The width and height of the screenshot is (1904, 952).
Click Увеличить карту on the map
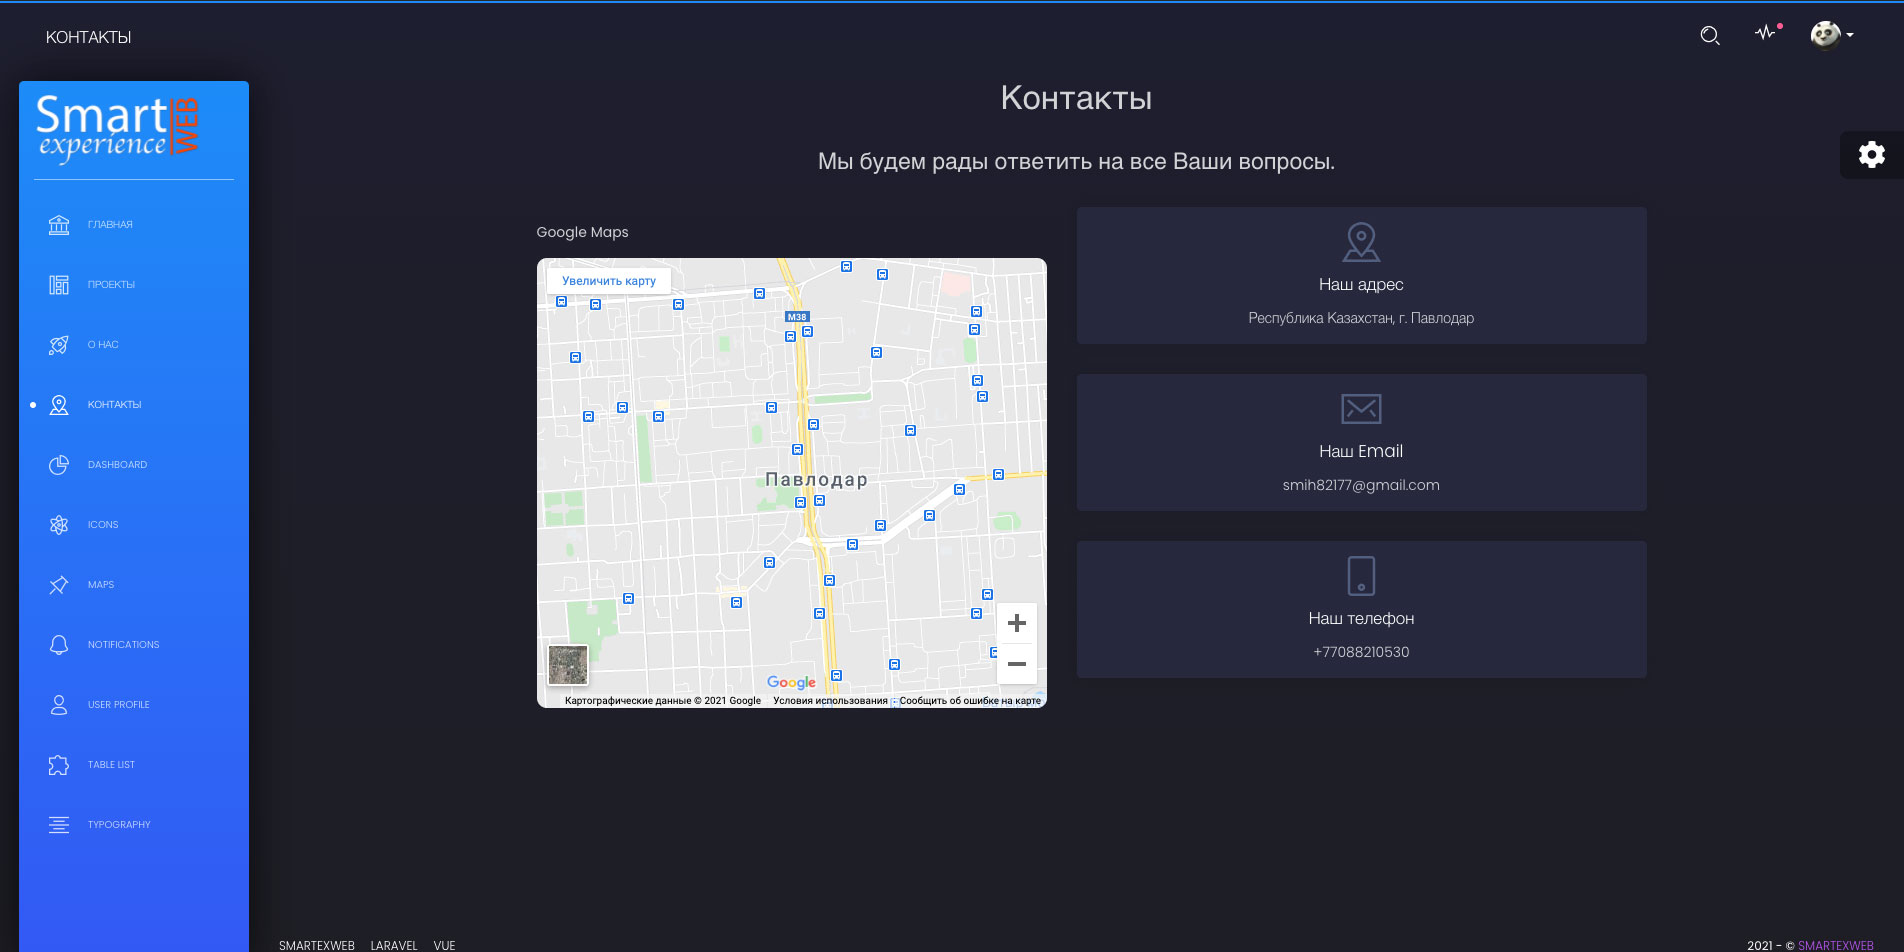[x=609, y=281]
